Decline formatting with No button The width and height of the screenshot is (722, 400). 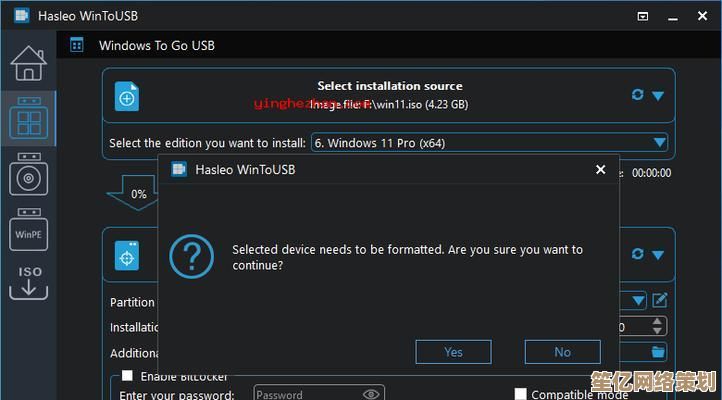(563, 352)
